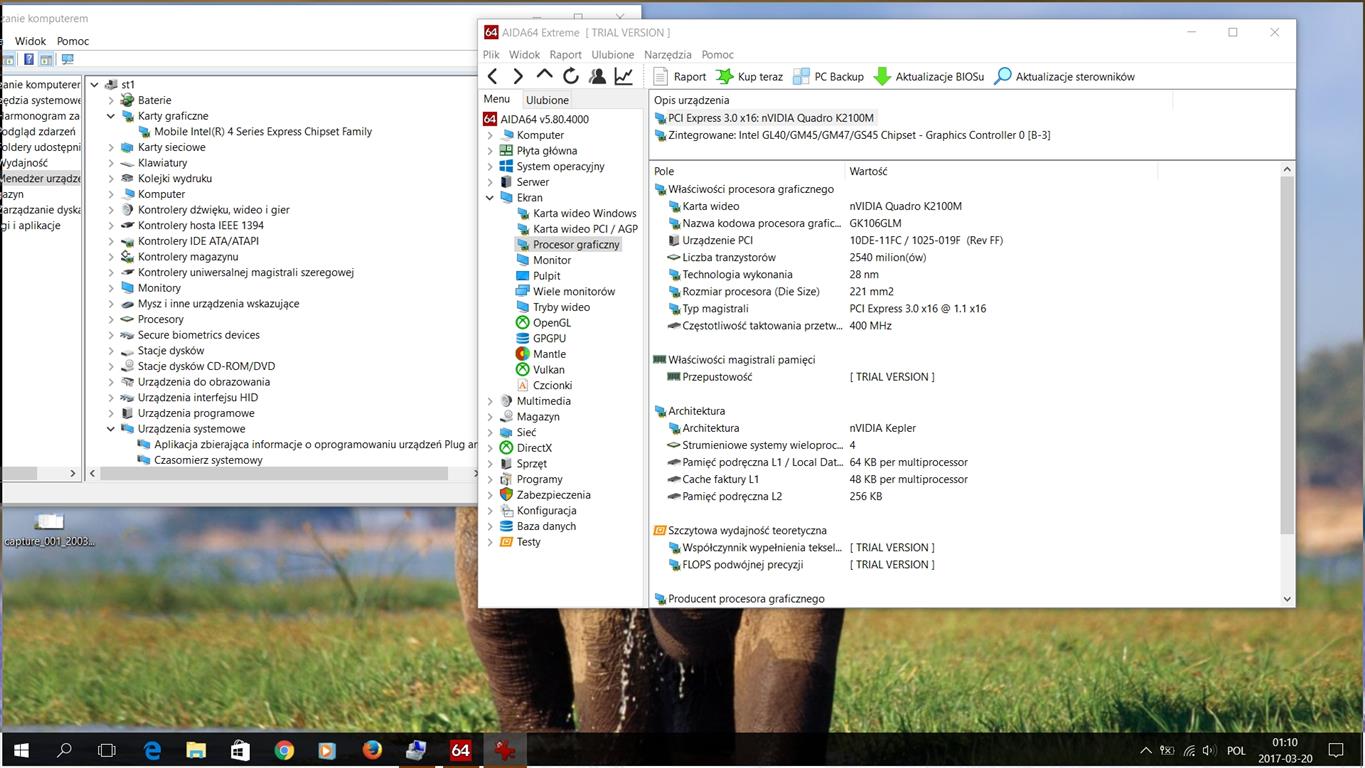Open the Widok menu in AIDA64
Image resolution: width=1365 pixels, height=768 pixels.
point(524,55)
